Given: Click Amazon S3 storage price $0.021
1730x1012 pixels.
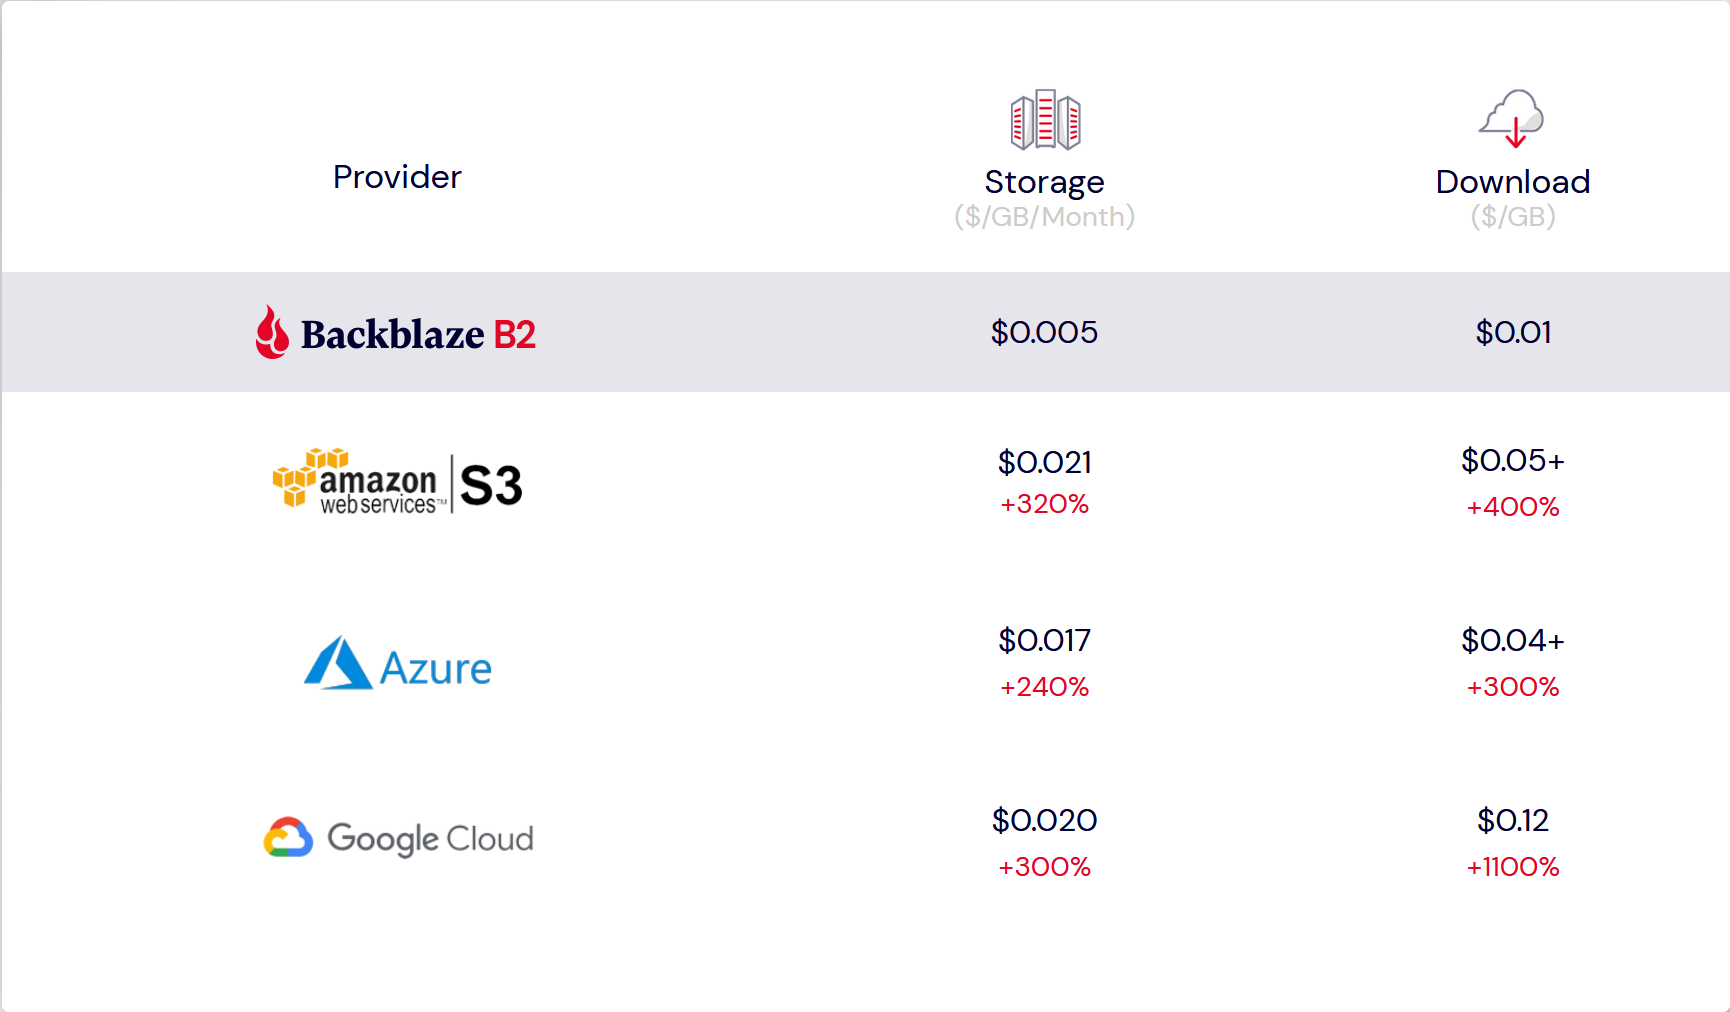Looking at the screenshot, I should 1044,462.
